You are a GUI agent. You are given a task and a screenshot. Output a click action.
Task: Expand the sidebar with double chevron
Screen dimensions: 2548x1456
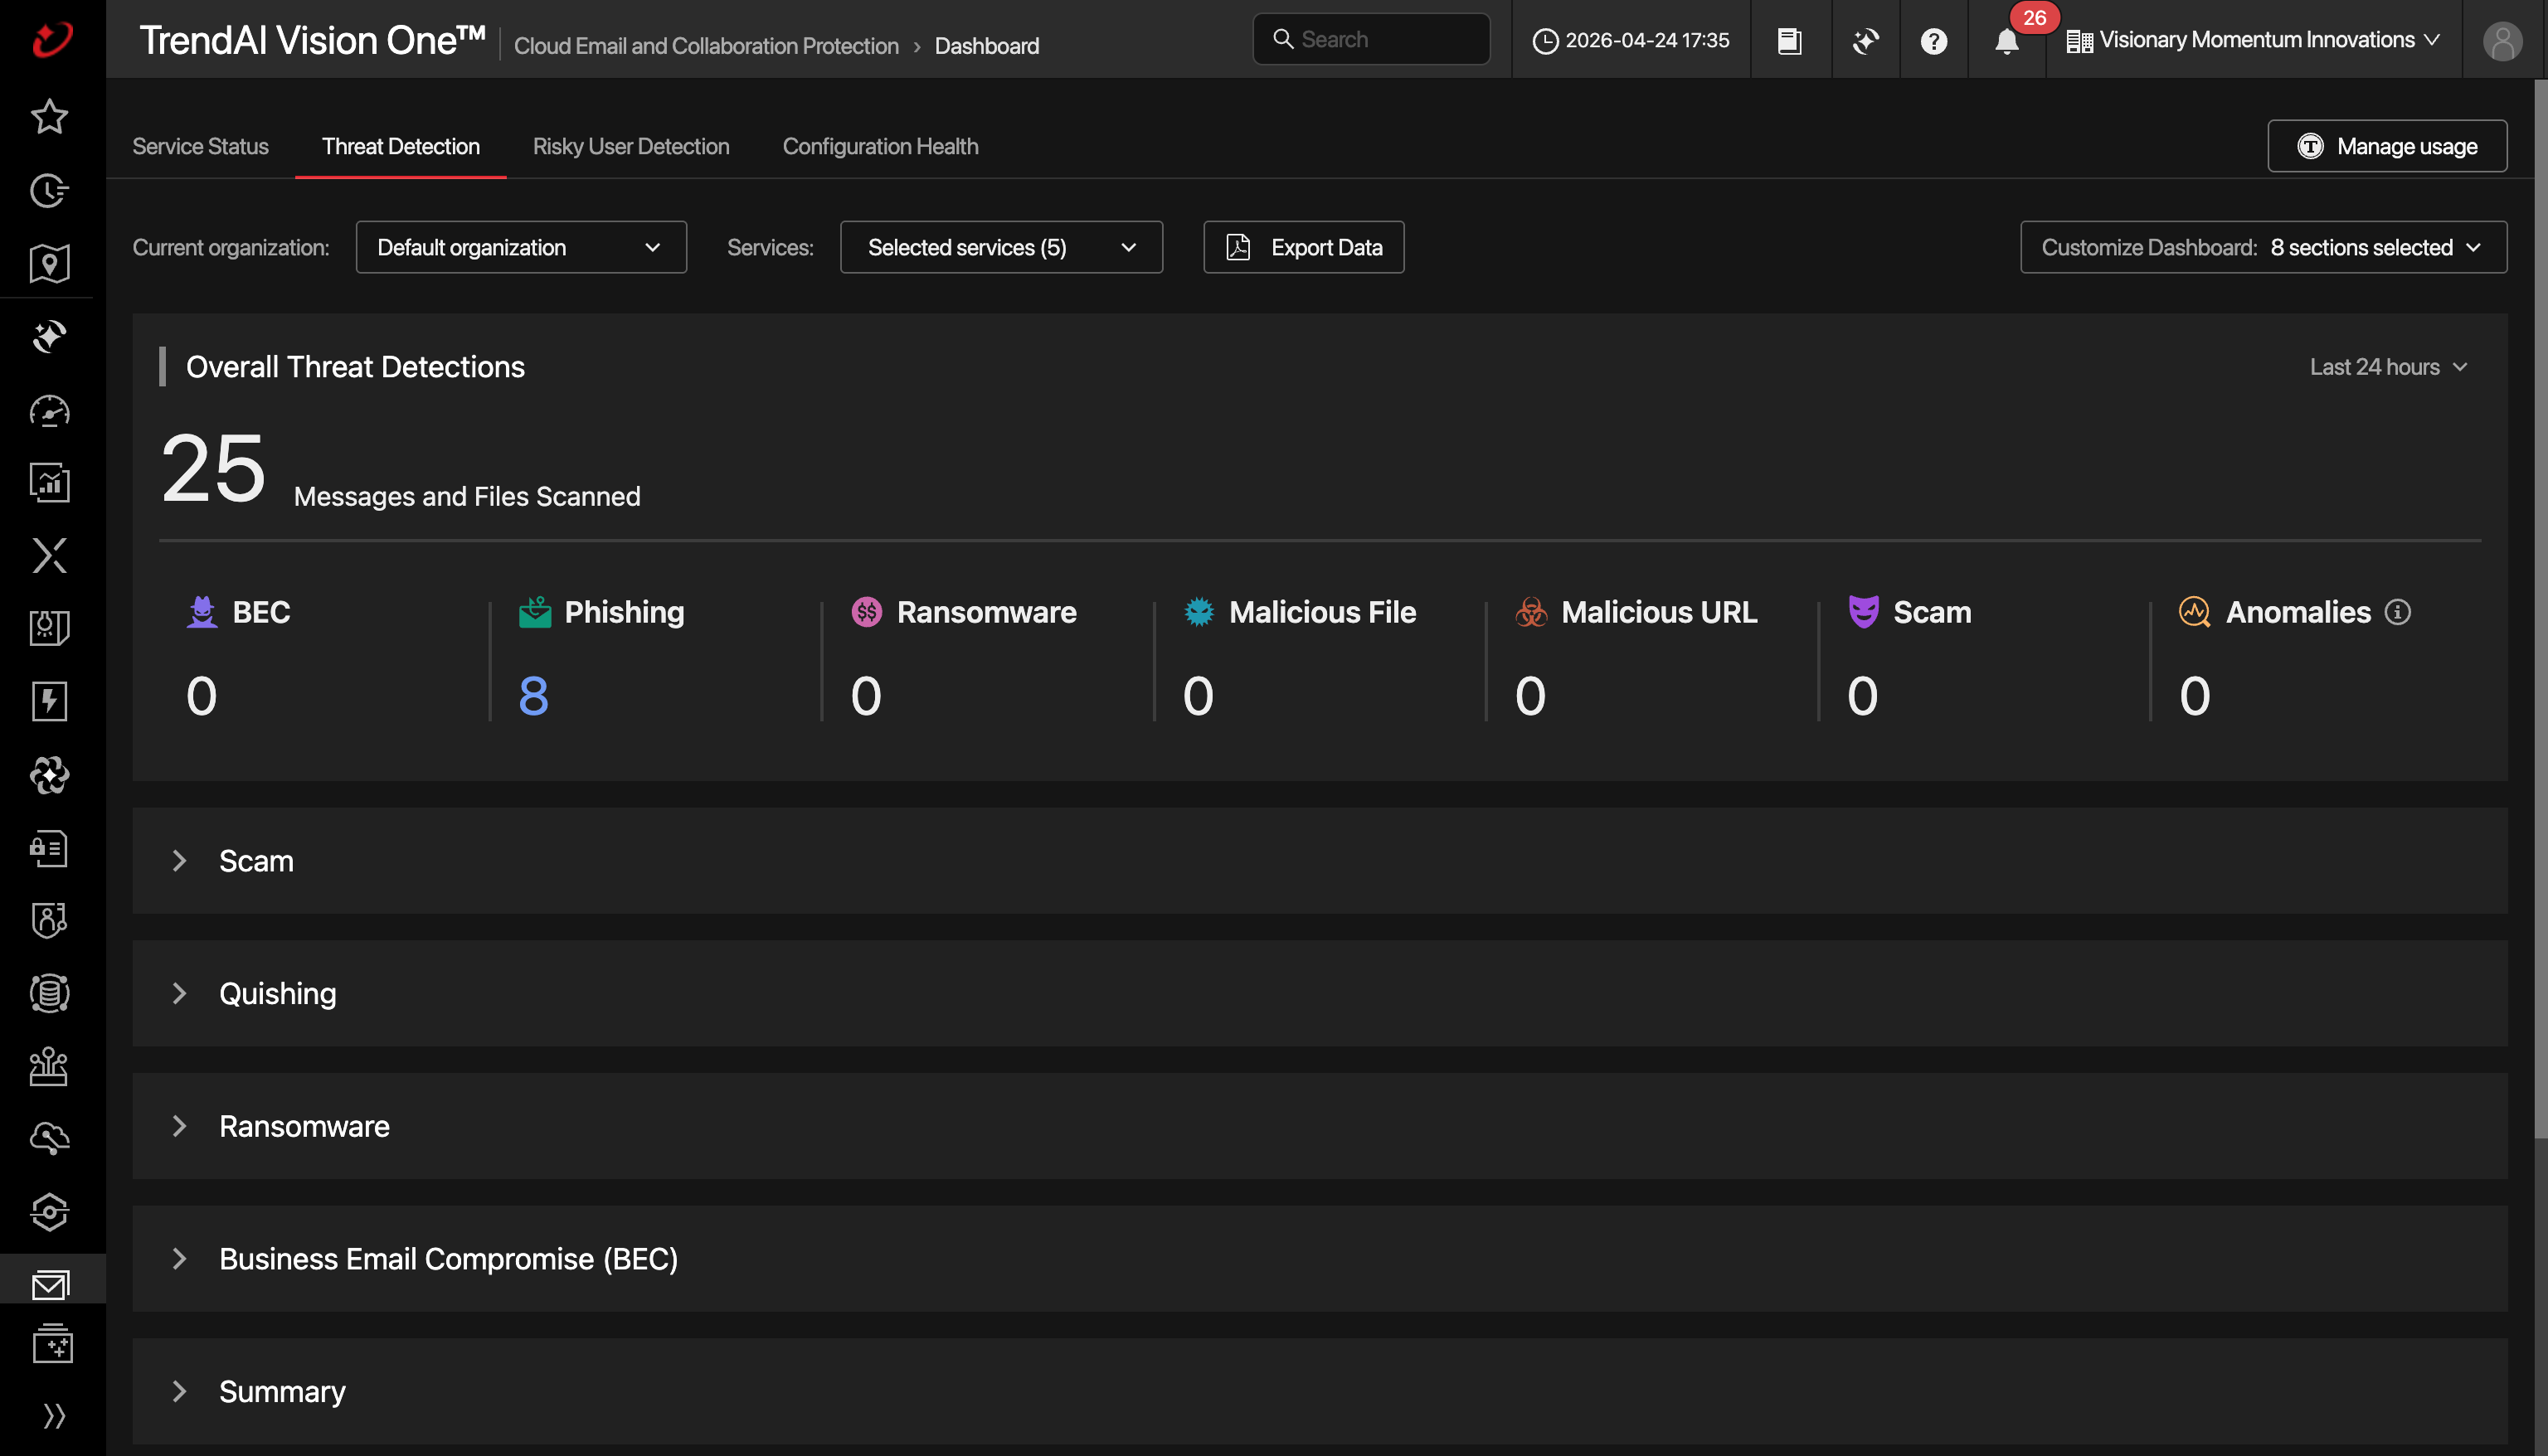pyautogui.click(x=54, y=1416)
